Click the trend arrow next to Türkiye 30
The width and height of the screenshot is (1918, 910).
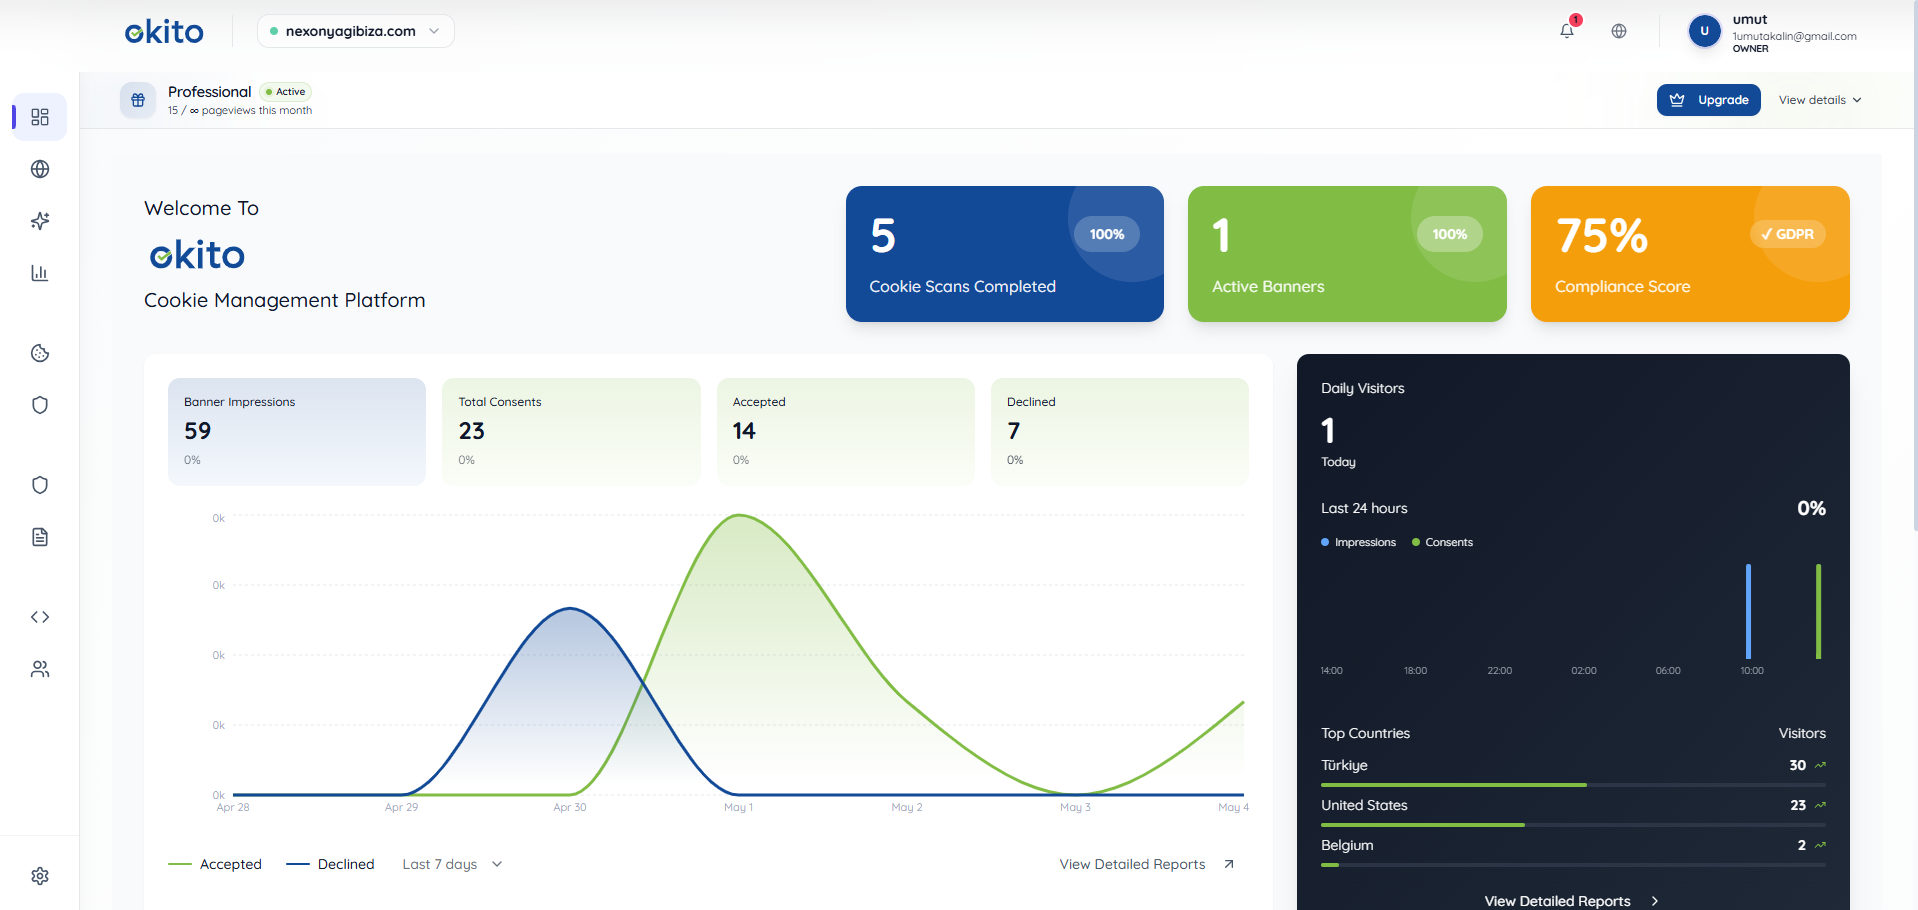pyautogui.click(x=1820, y=765)
